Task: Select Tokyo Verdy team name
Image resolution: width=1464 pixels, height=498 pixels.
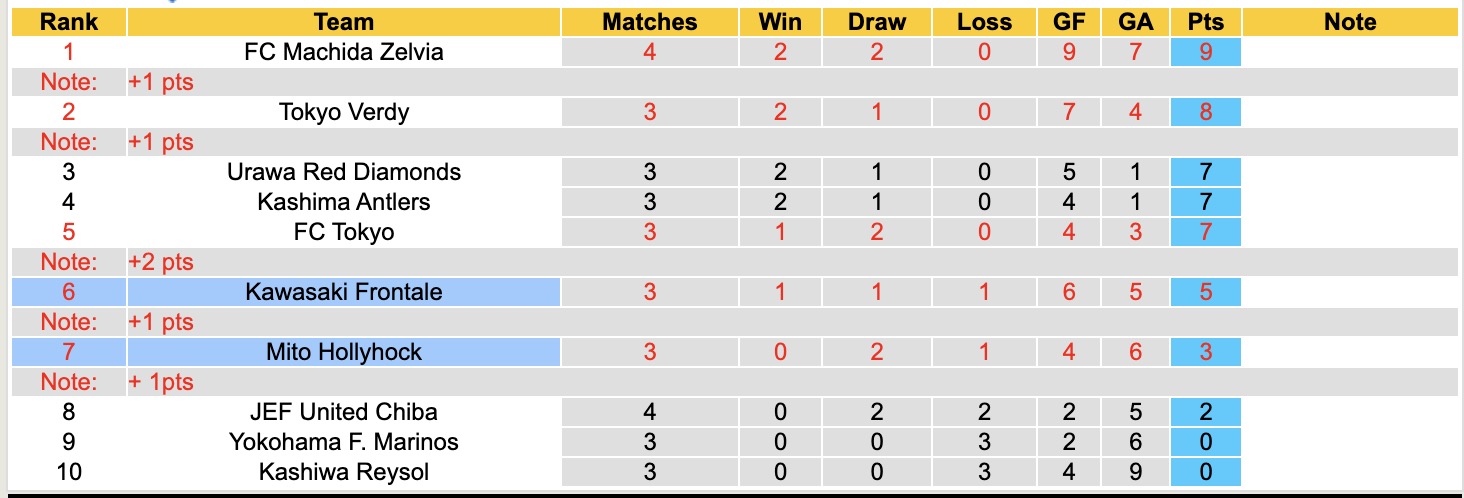Action: (x=343, y=112)
